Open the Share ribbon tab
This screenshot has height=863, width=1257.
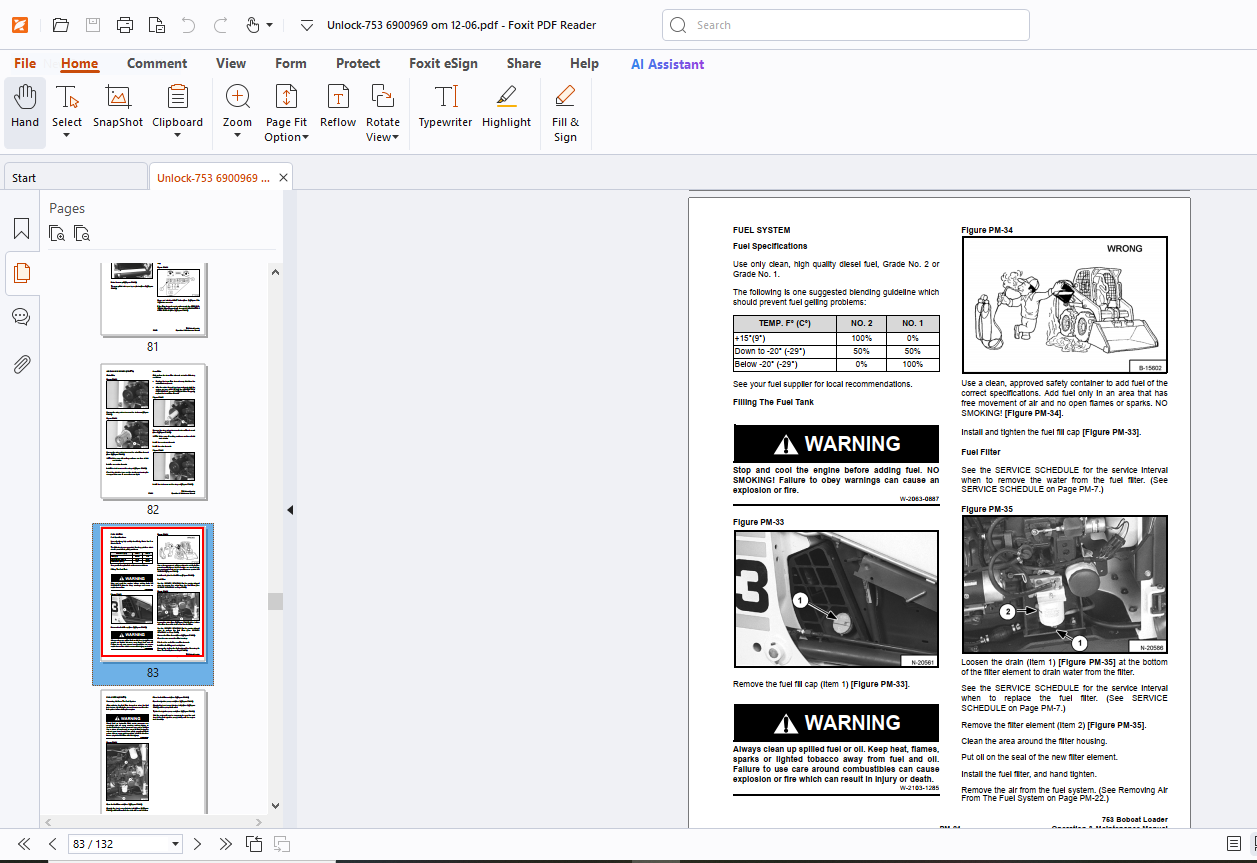point(524,63)
